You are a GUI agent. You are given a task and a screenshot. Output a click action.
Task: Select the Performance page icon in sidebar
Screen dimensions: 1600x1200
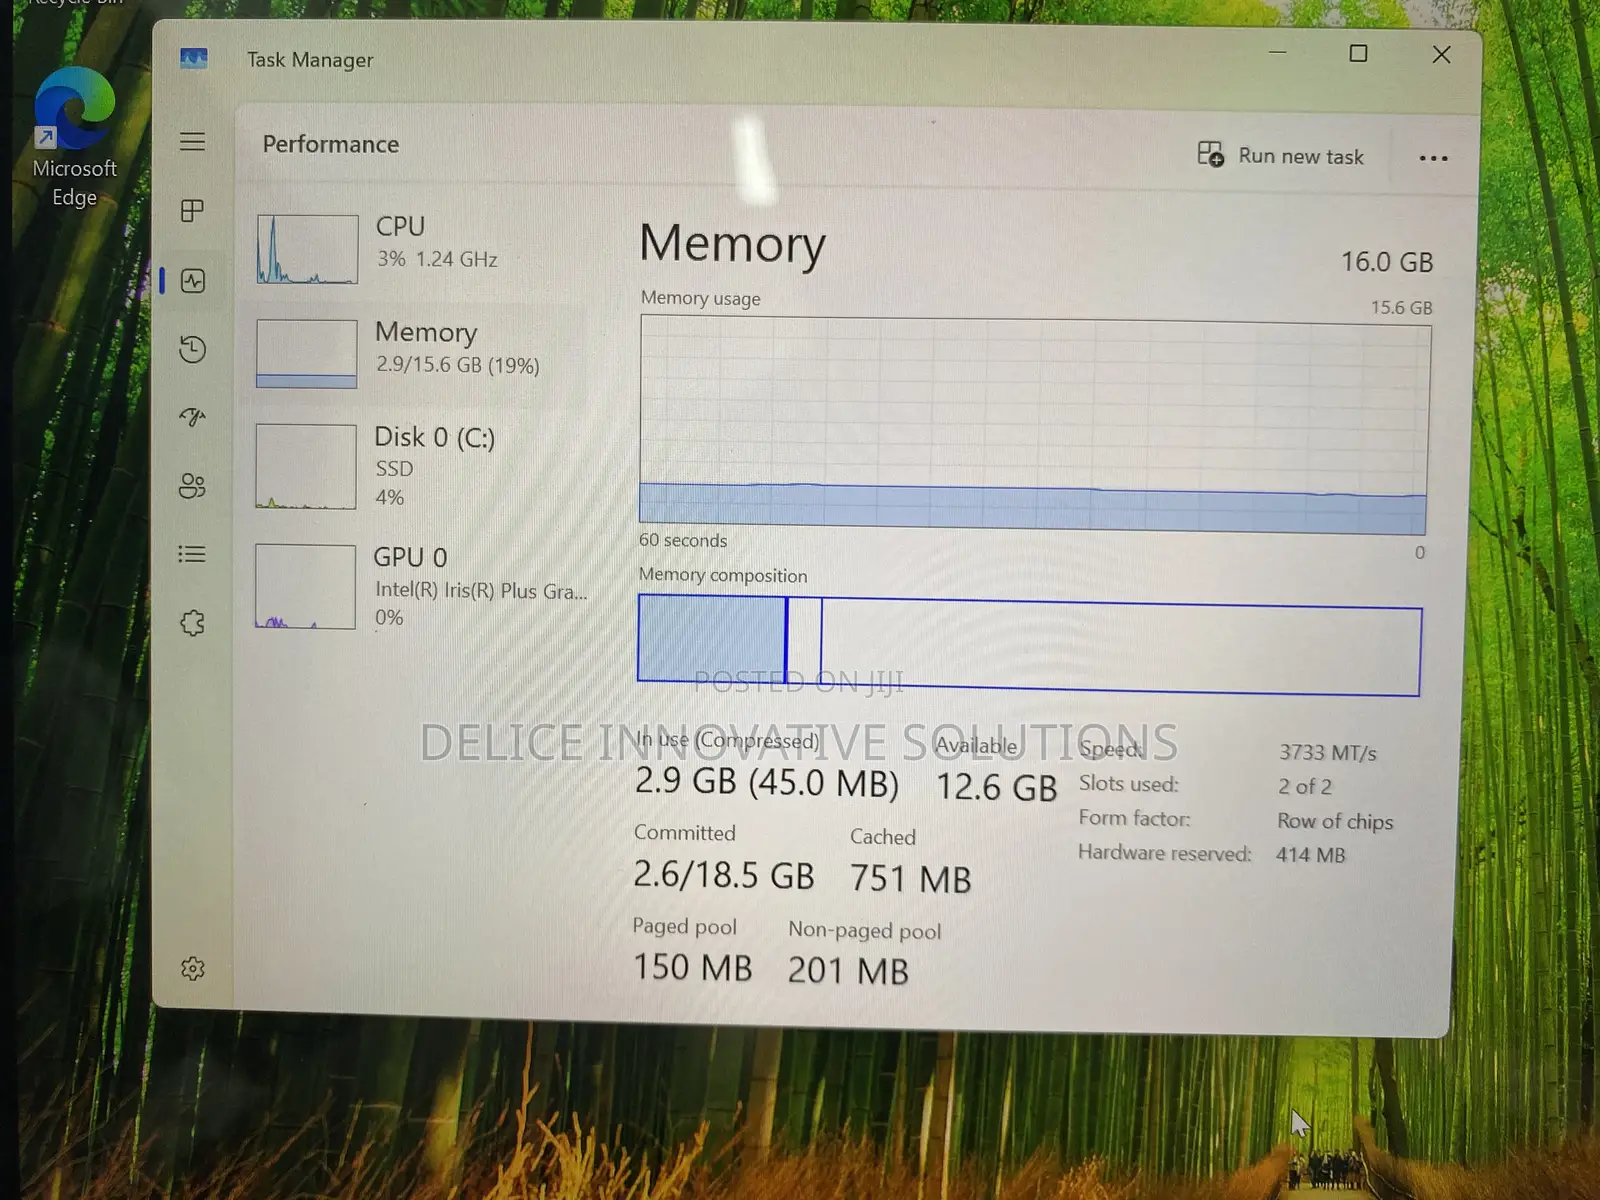(x=193, y=281)
